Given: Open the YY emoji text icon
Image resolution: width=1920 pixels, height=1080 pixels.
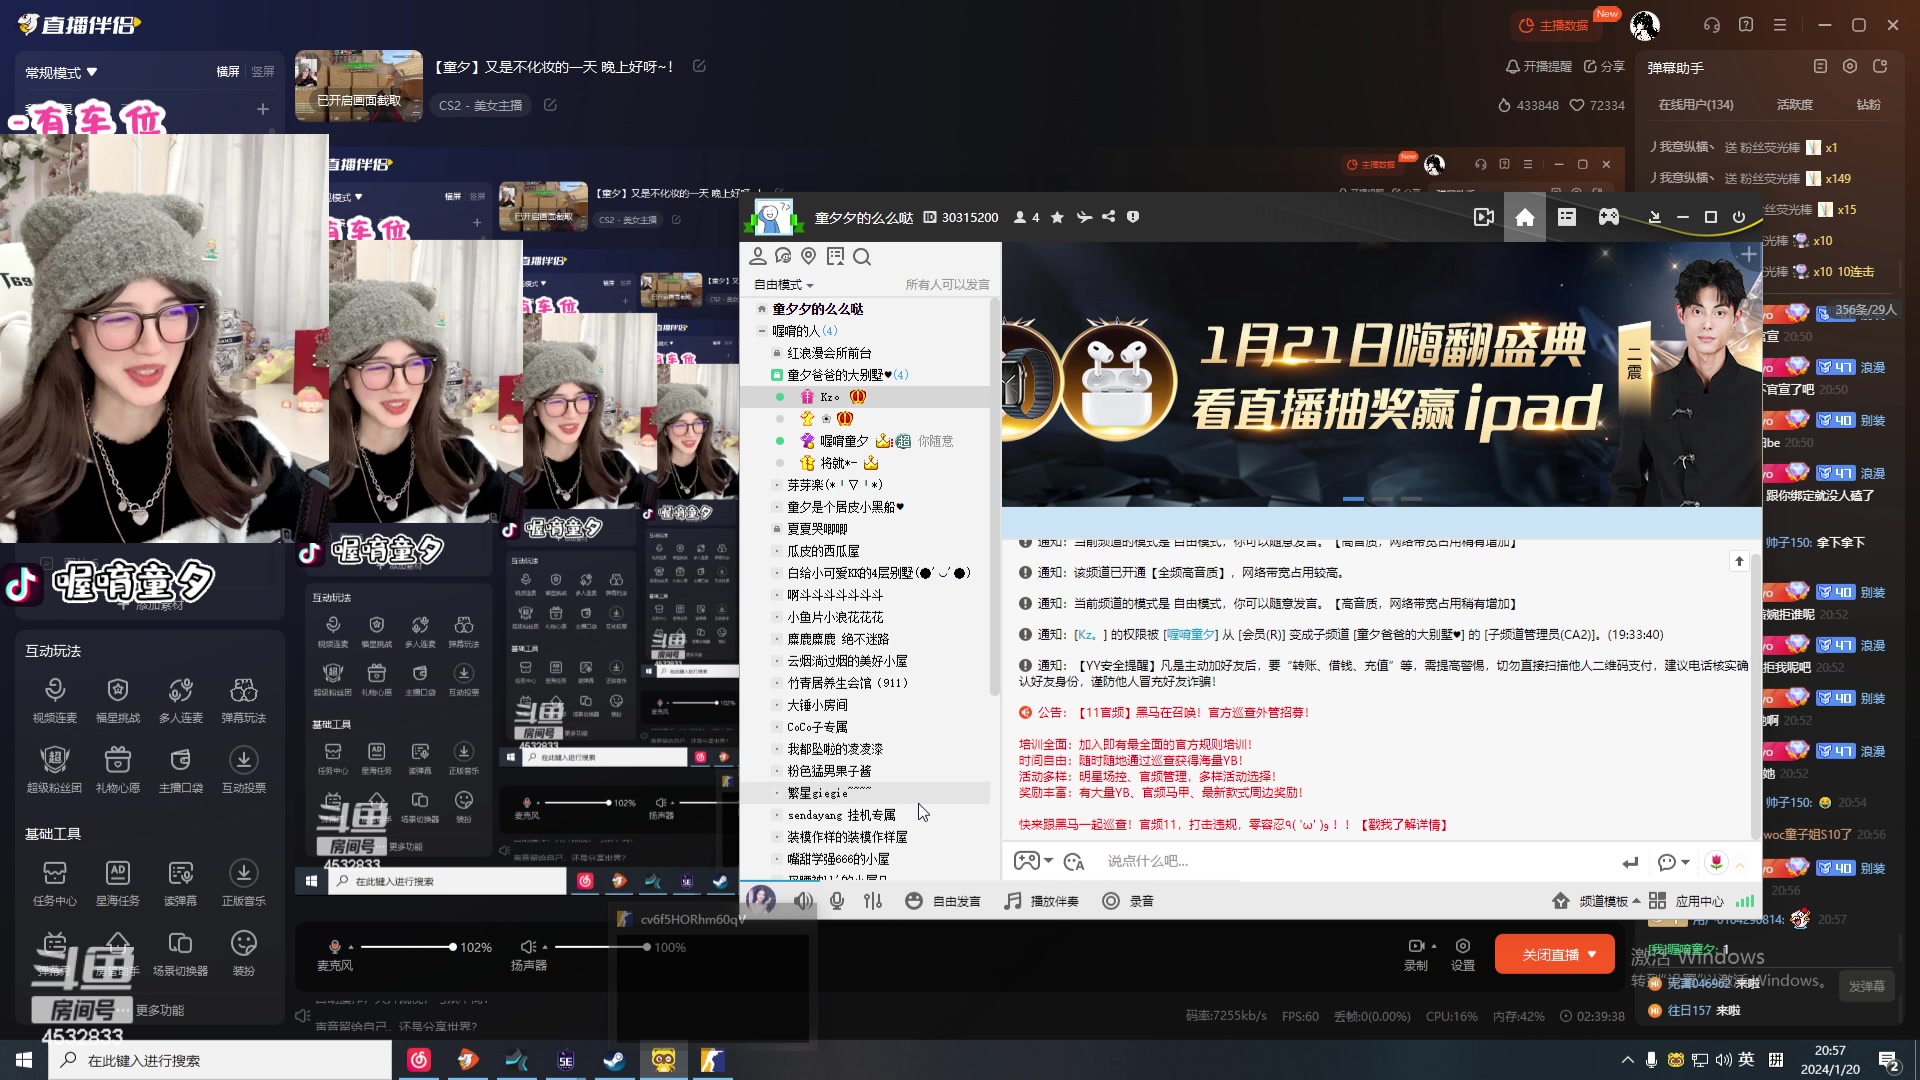Looking at the screenshot, I should [x=1074, y=862].
